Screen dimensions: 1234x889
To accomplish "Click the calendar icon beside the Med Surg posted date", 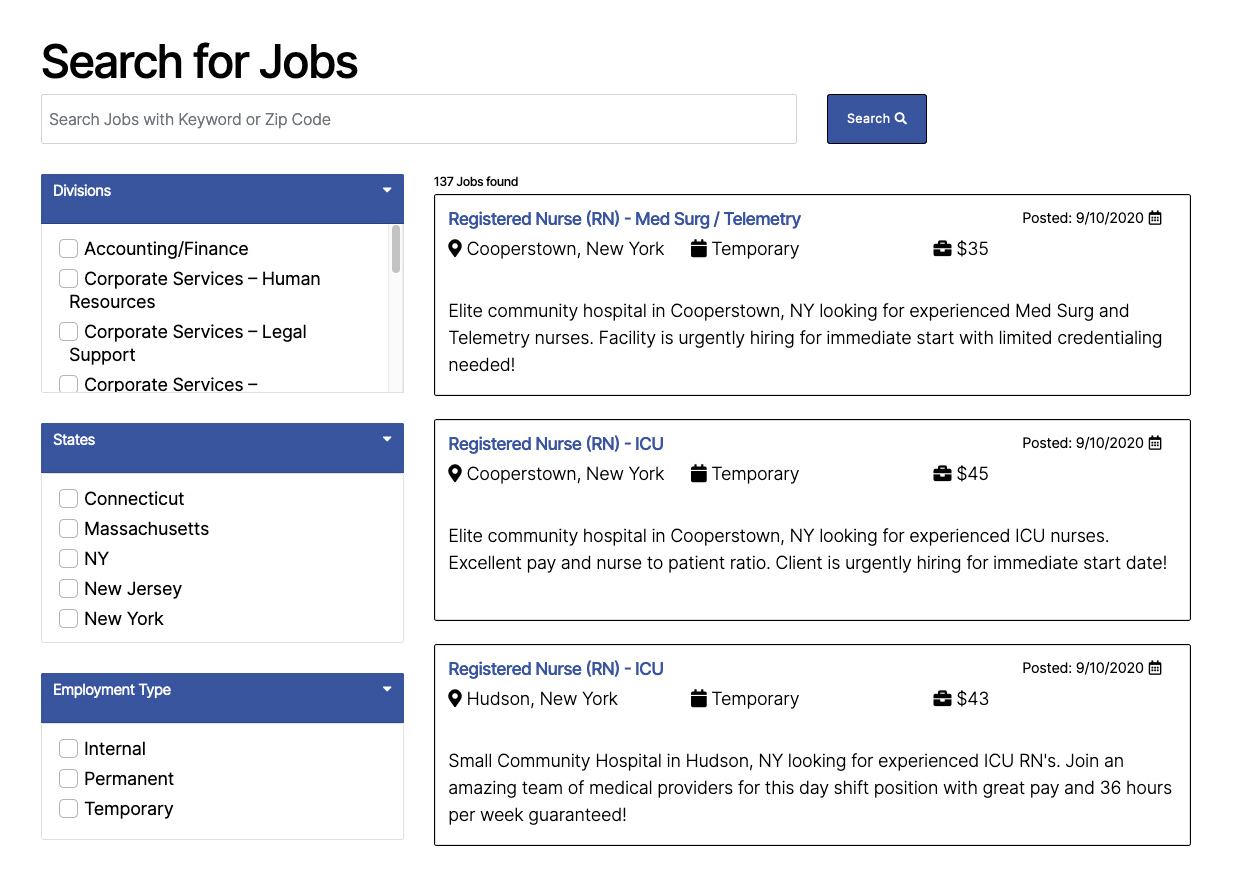I will (1155, 217).
